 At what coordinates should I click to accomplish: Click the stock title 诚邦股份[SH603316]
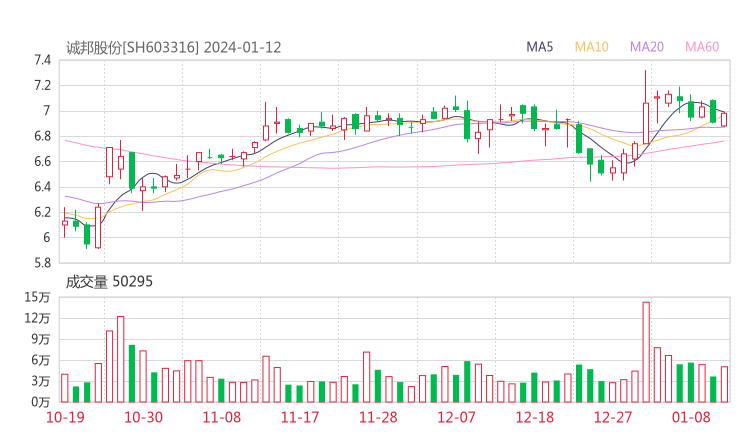133,48
